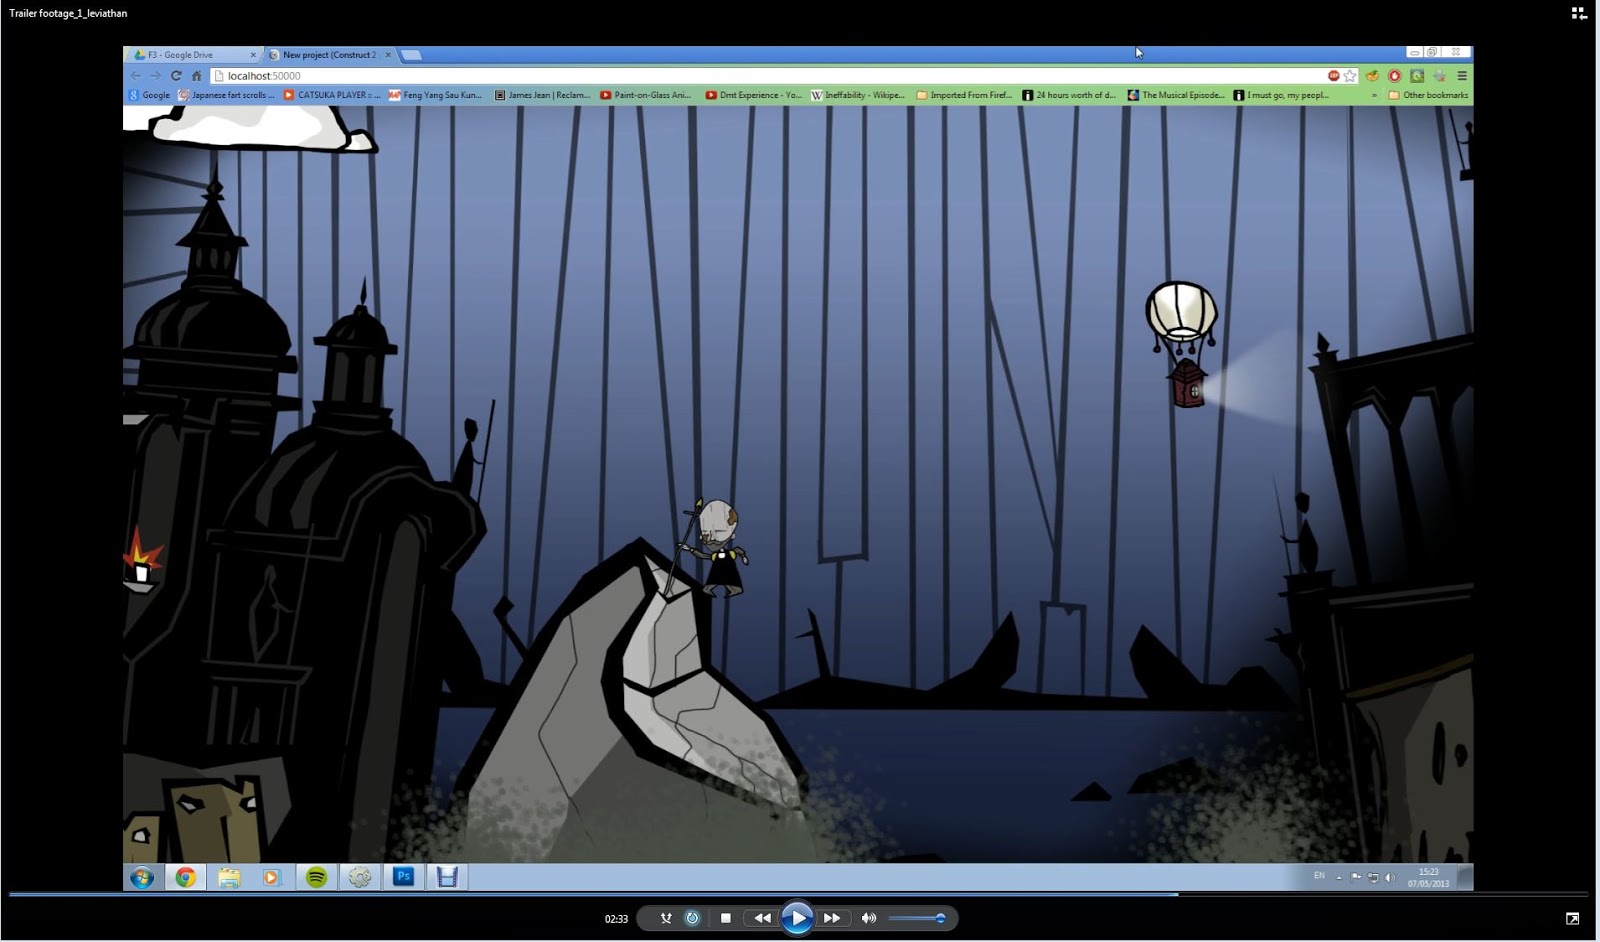Toggle repeat mode in media player
Viewport: 1600px width, 942px height.
click(x=692, y=918)
